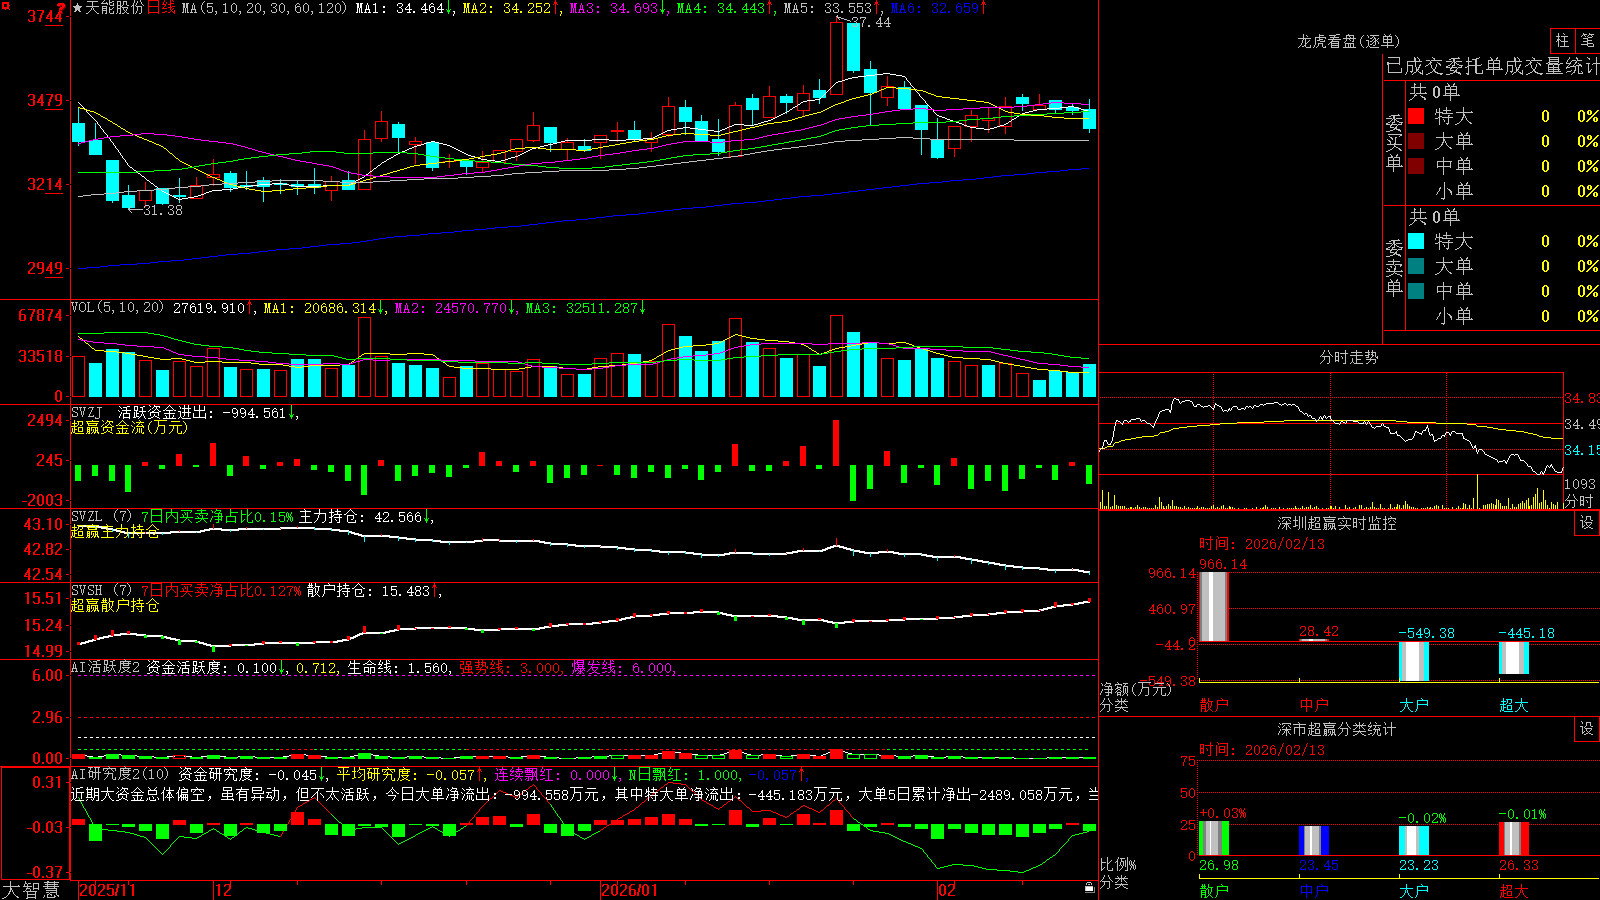Image resolution: width=1600 pixels, height=900 pixels.
Task: Click the VOL(5,10,20) indicator label
Action: 117,308
